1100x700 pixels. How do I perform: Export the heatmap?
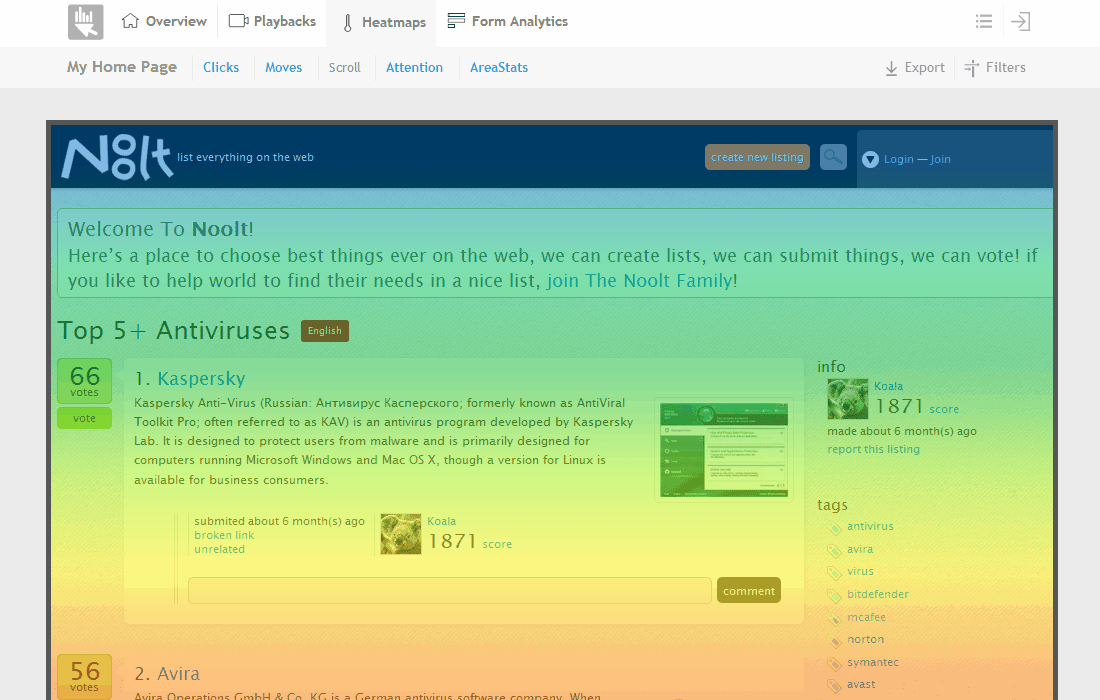(x=915, y=67)
